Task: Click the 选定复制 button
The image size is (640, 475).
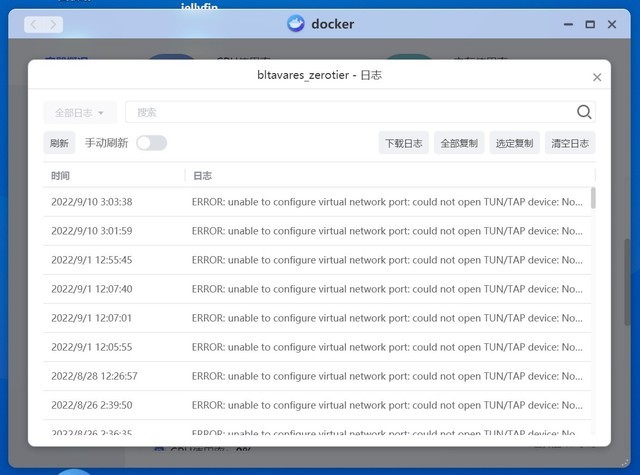Action: pyautogui.click(x=514, y=143)
